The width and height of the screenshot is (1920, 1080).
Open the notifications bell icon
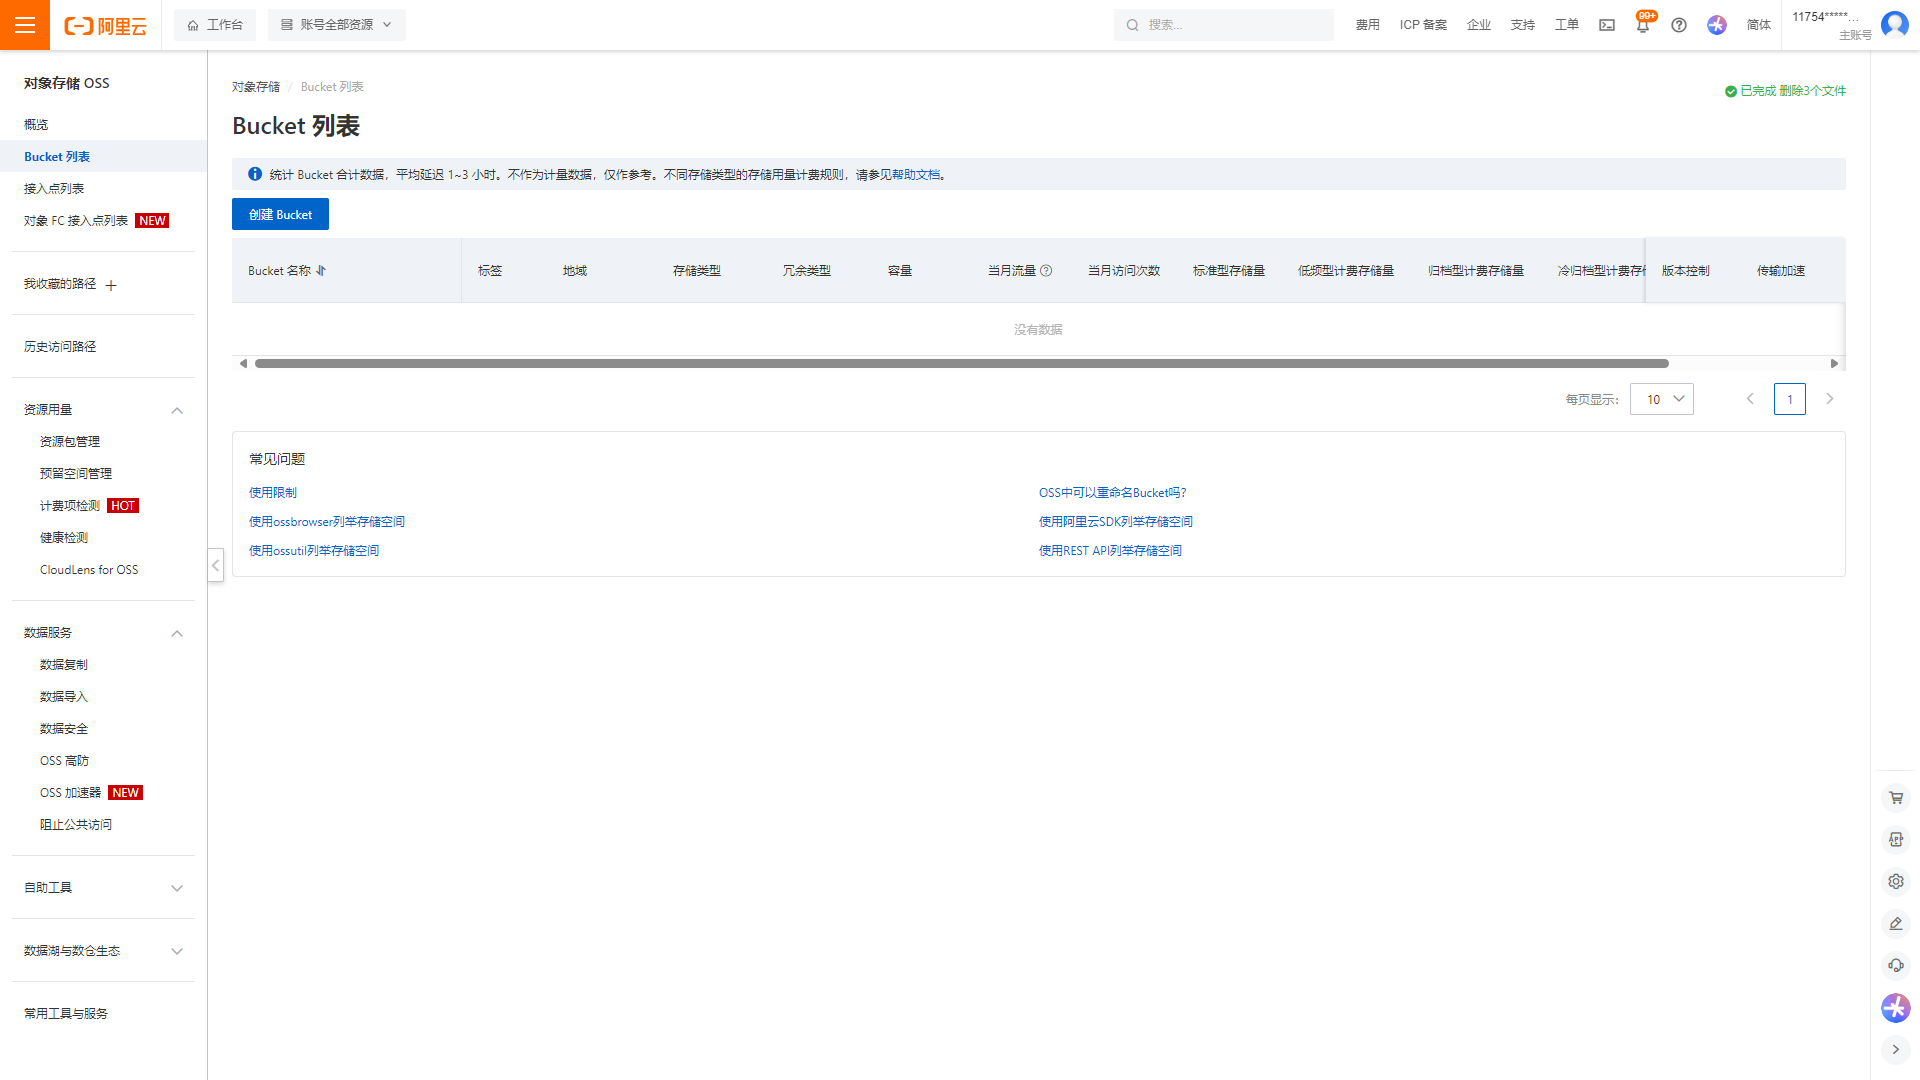pos(1643,26)
